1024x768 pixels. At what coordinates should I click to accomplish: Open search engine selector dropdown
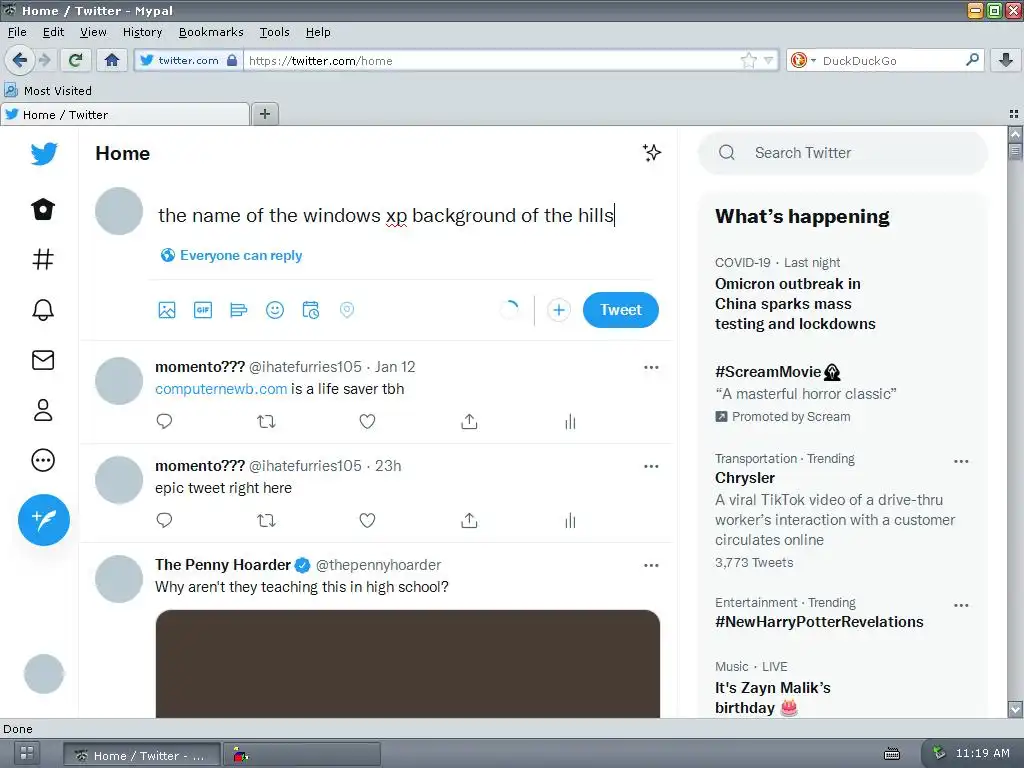click(x=803, y=61)
